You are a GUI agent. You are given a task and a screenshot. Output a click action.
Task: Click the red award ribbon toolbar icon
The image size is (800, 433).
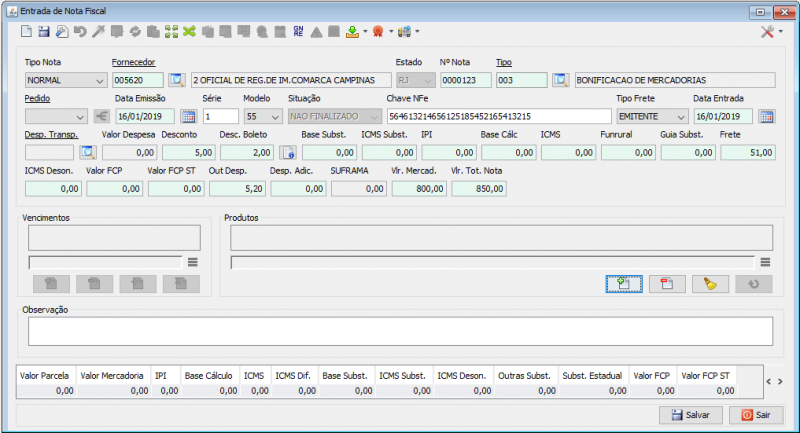(378, 32)
